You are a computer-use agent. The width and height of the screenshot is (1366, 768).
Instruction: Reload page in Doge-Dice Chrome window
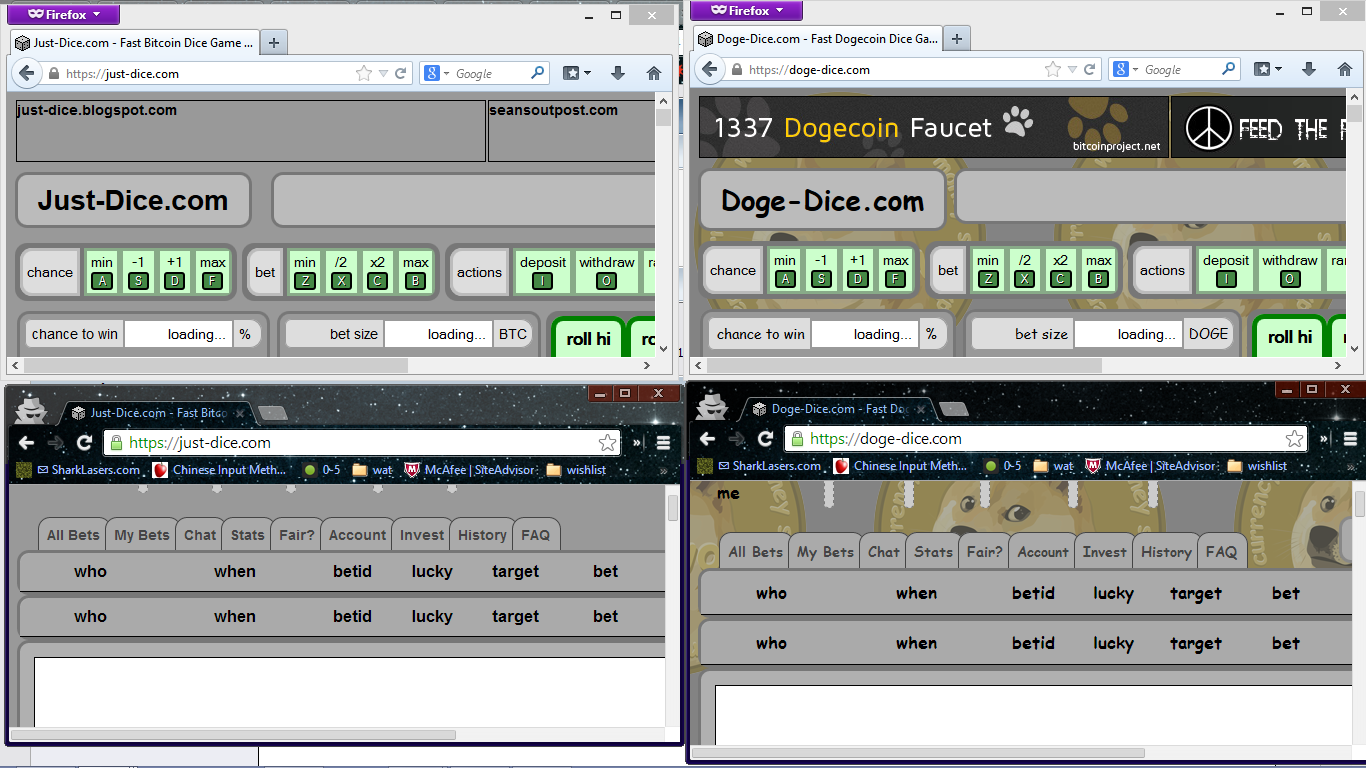[x=765, y=439]
